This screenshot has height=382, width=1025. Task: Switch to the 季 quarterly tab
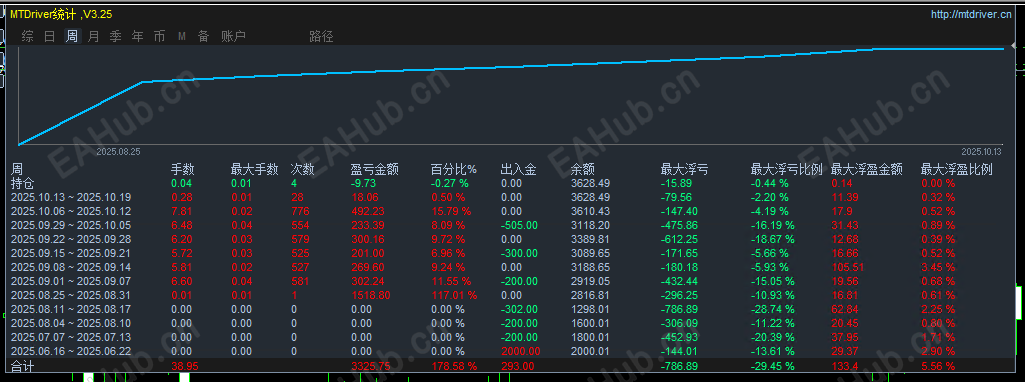(116, 37)
